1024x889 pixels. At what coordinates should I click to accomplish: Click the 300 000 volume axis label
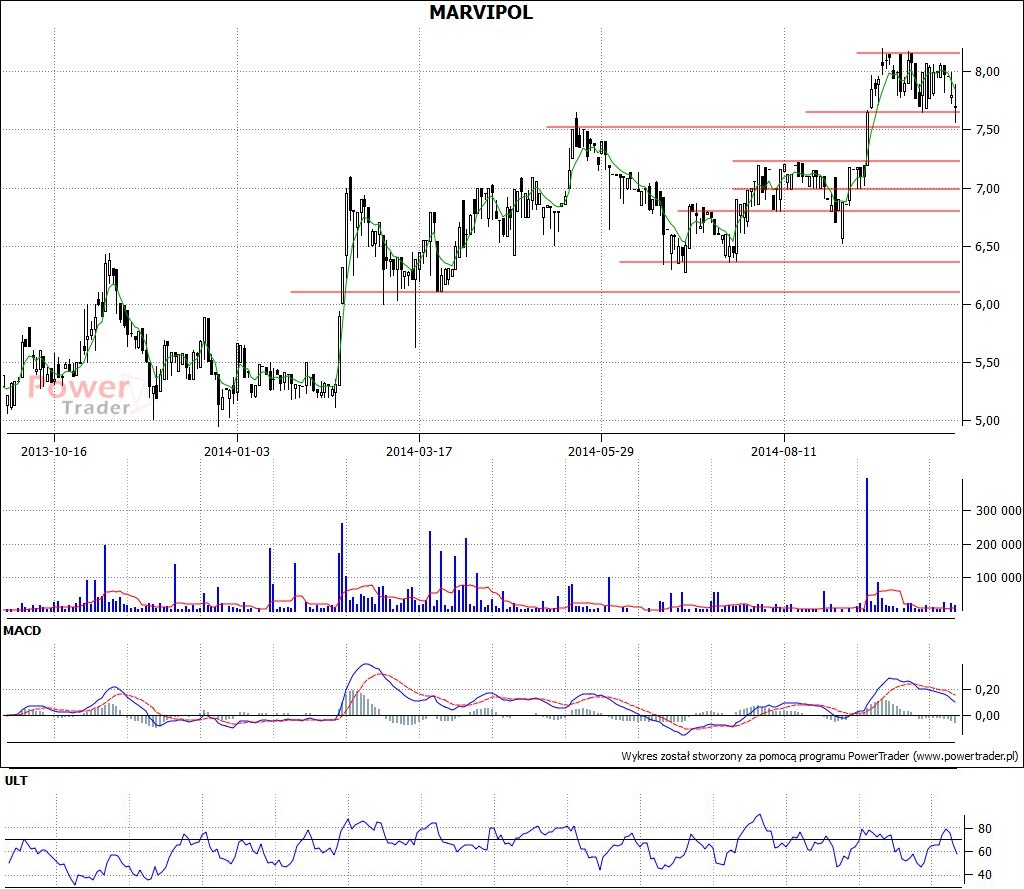pyautogui.click(x=999, y=511)
